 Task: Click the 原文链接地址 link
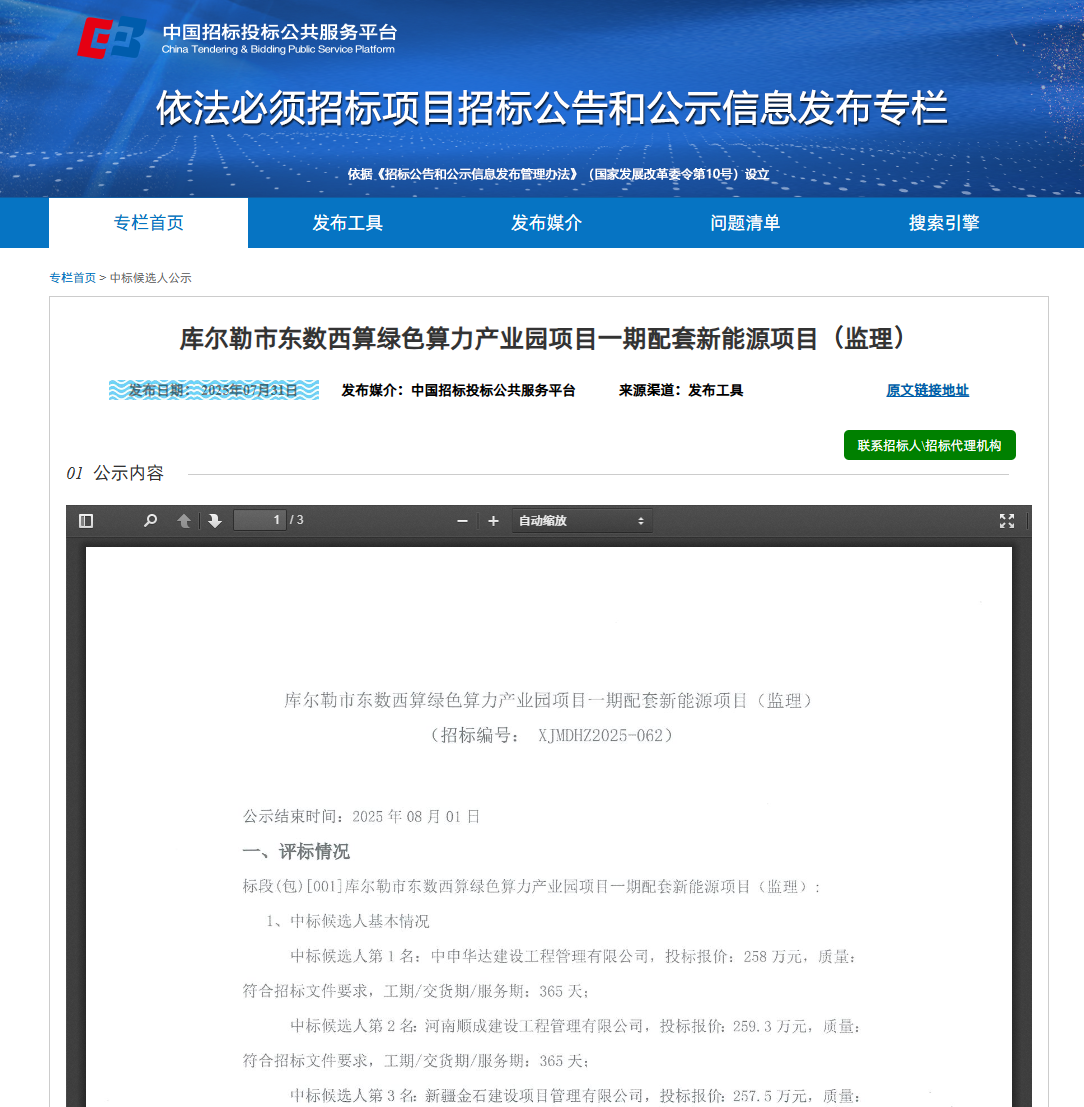[x=927, y=391]
